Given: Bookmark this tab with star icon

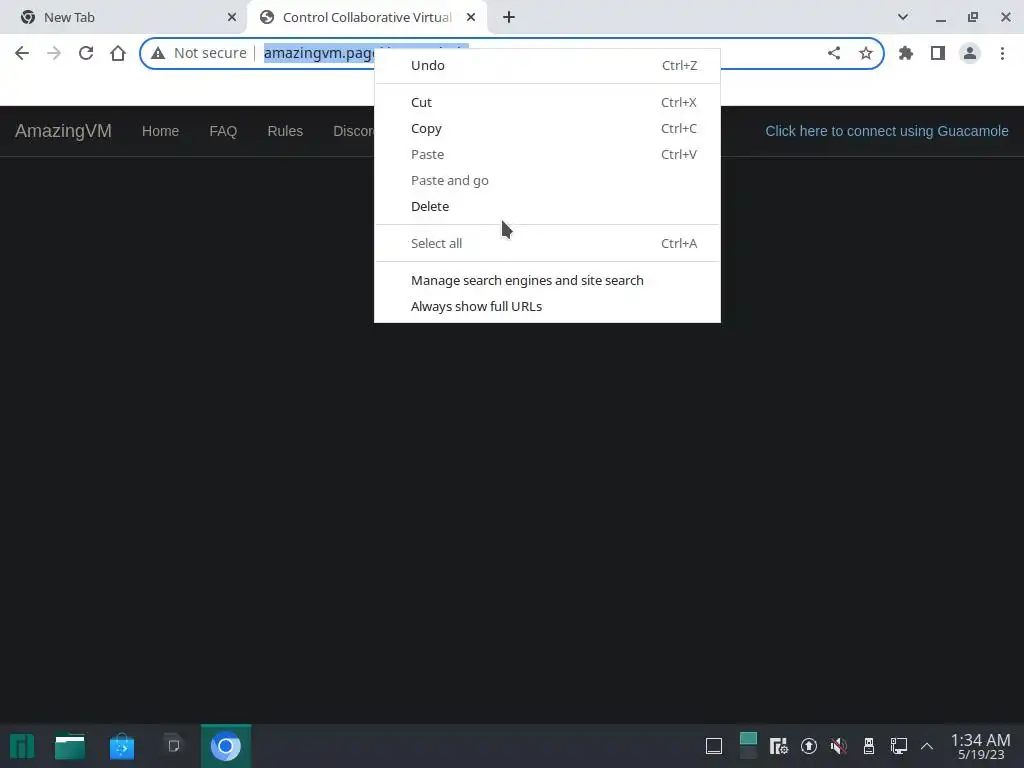Looking at the screenshot, I should click(866, 53).
